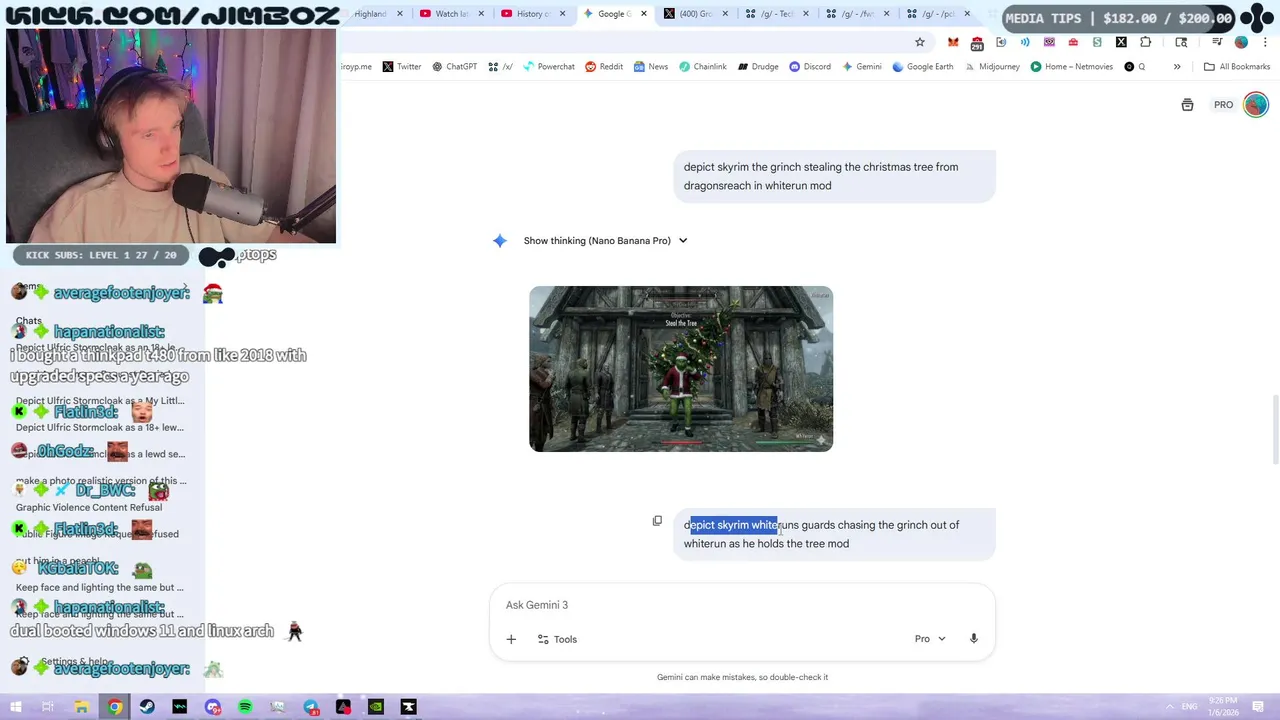Viewport: 1280px width, 720px height.
Task: Open the Chrome profile avatar
Action: (x=1241, y=42)
